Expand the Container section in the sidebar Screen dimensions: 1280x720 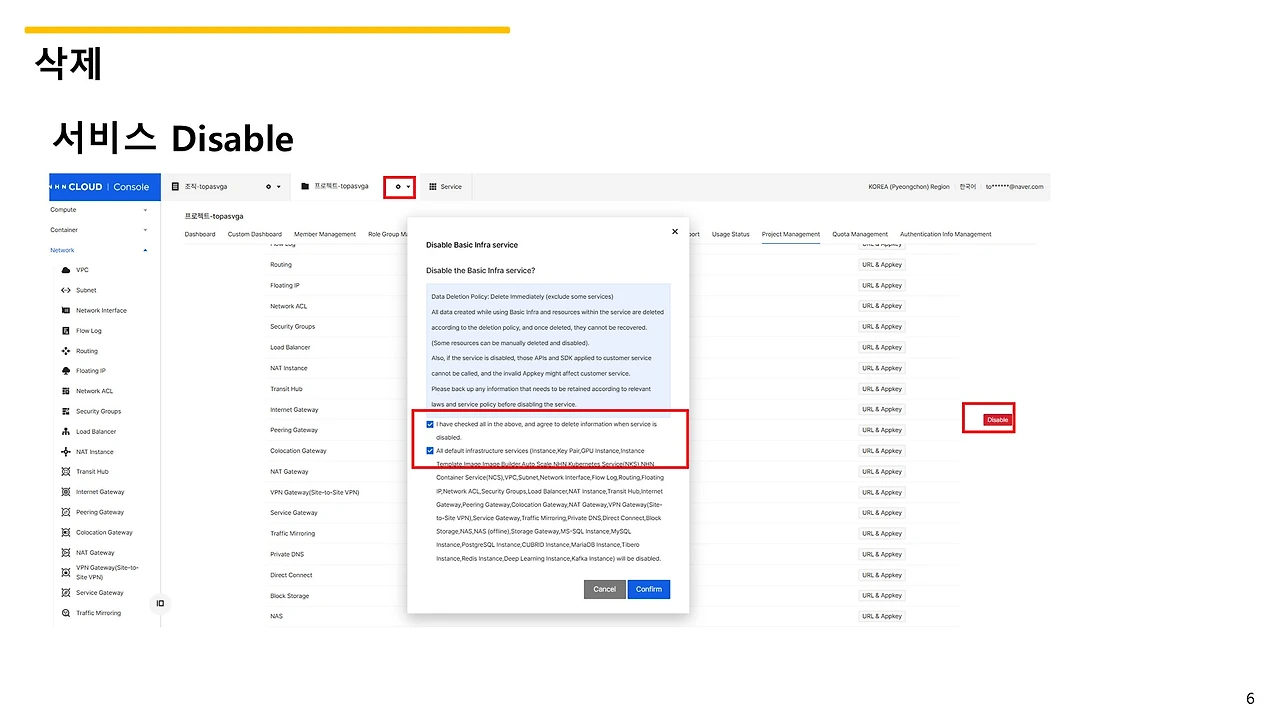click(x=99, y=230)
